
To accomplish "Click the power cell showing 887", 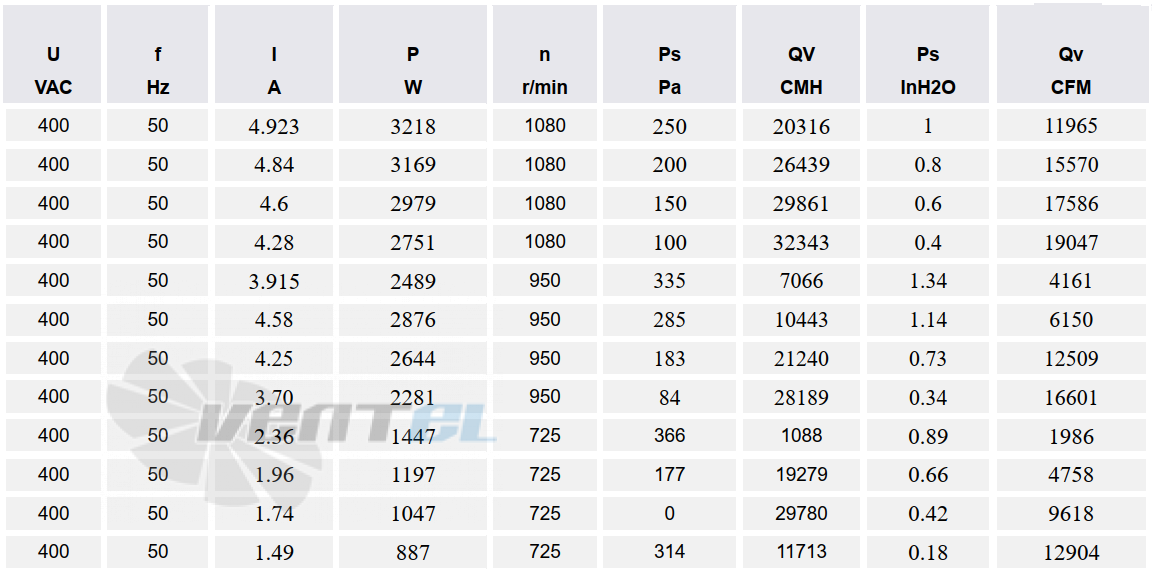I will tap(413, 552).
